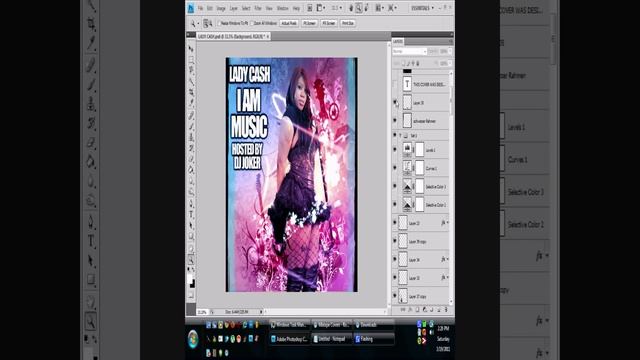The height and width of the screenshot is (360, 640).
Task: Open the Image menu
Action: point(221,8)
